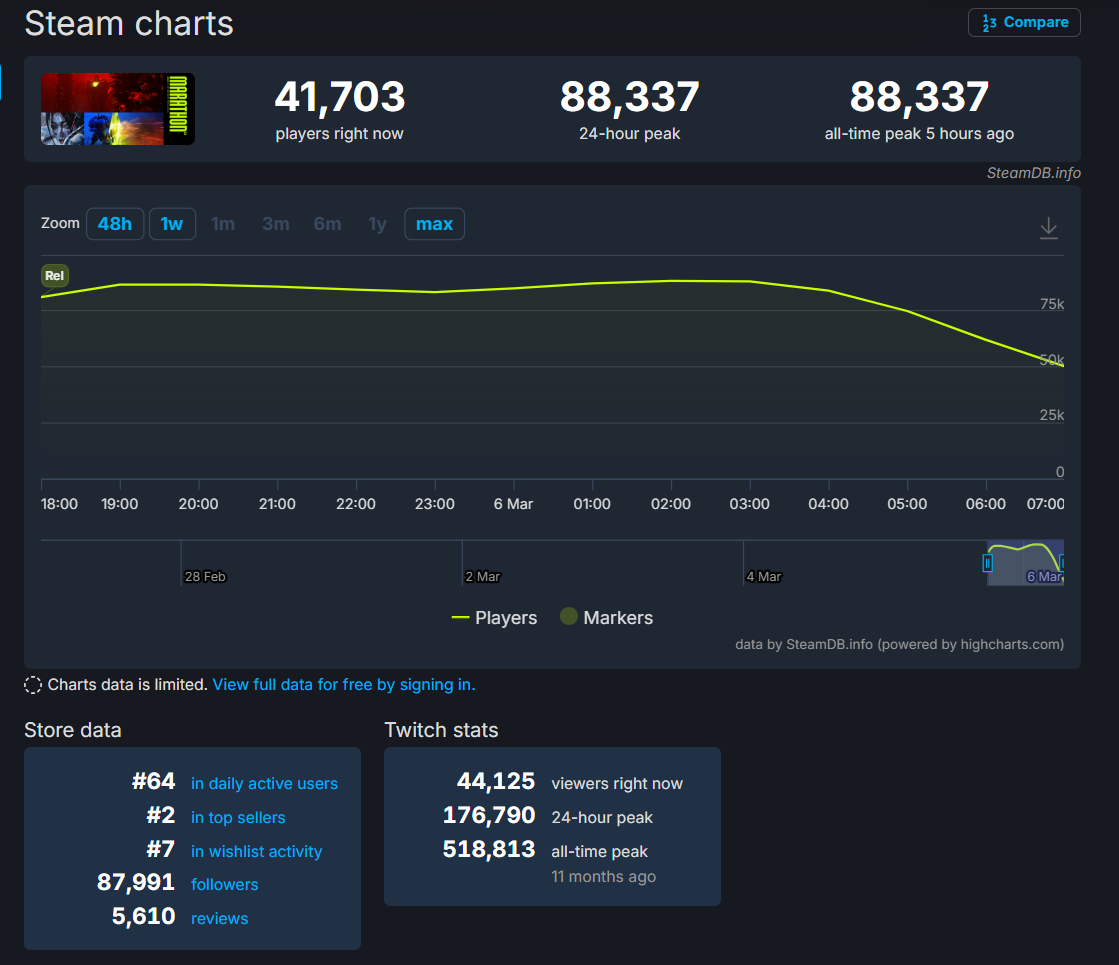Image resolution: width=1119 pixels, height=965 pixels.
Task: Click the Compare button
Action: (1024, 22)
